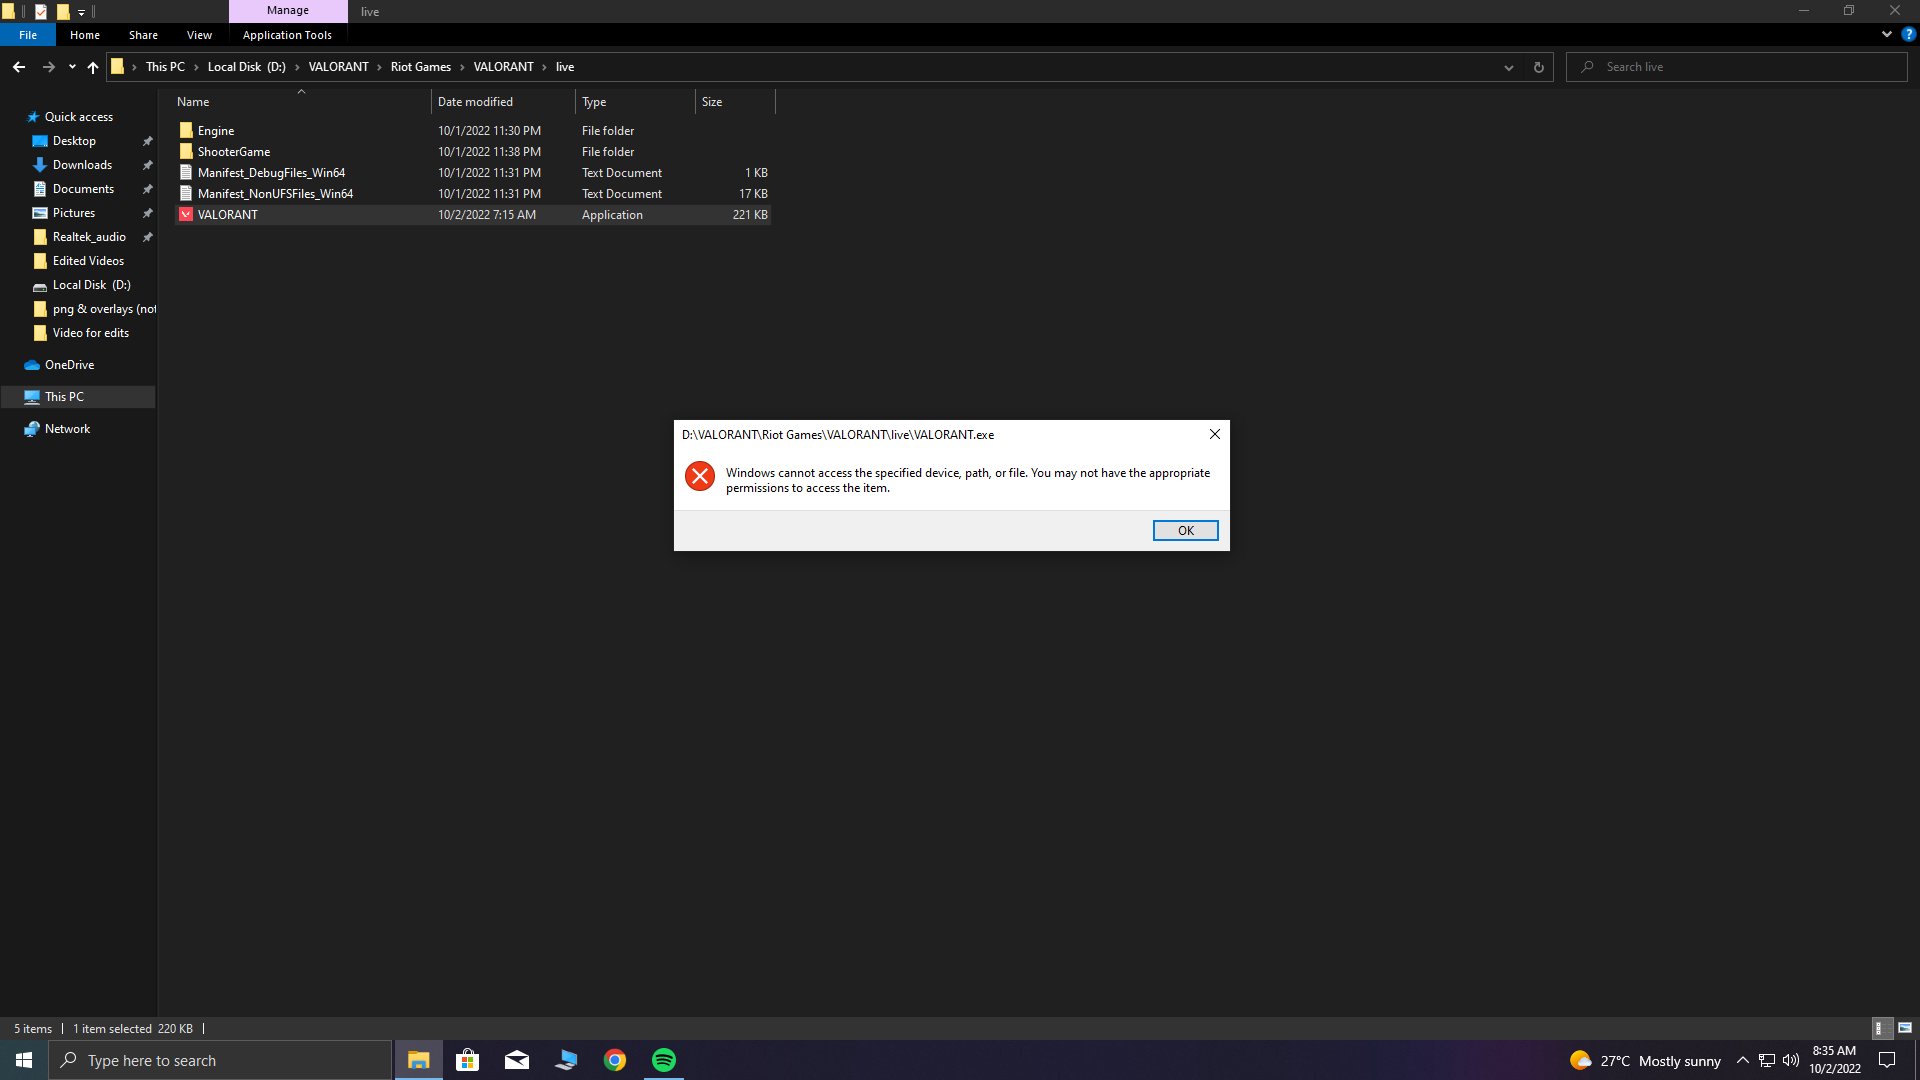Open Quick Access Toolbar customize dropdown
This screenshot has width=1920, height=1080.
pos(81,12)
